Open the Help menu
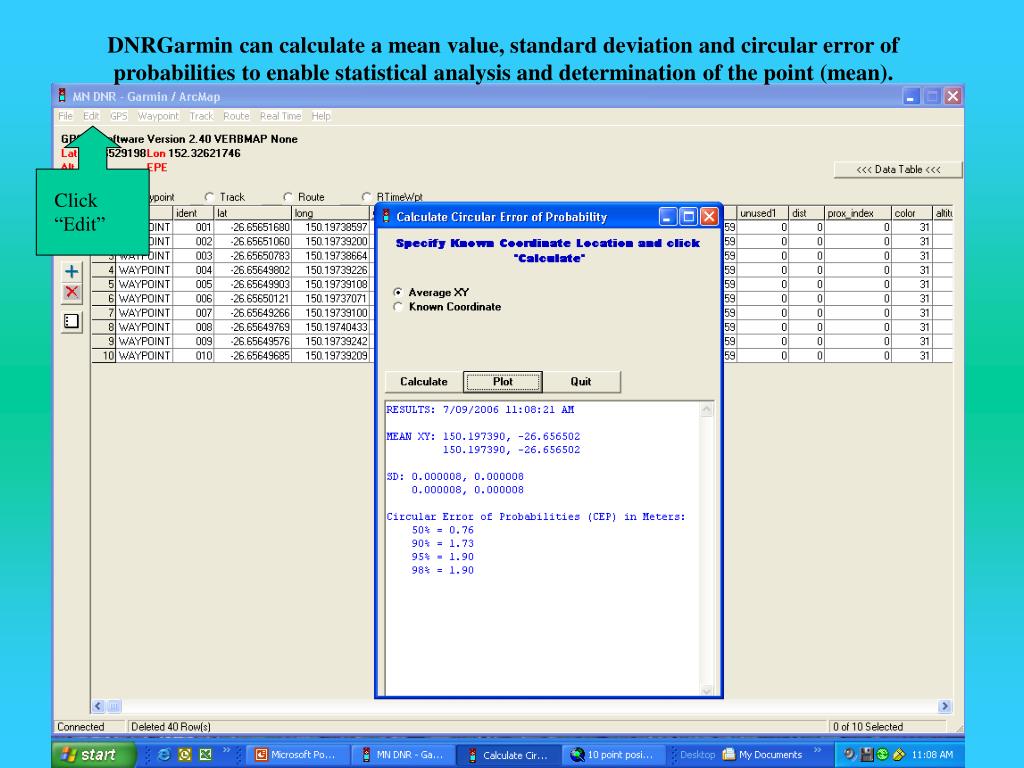 point(321,116)
